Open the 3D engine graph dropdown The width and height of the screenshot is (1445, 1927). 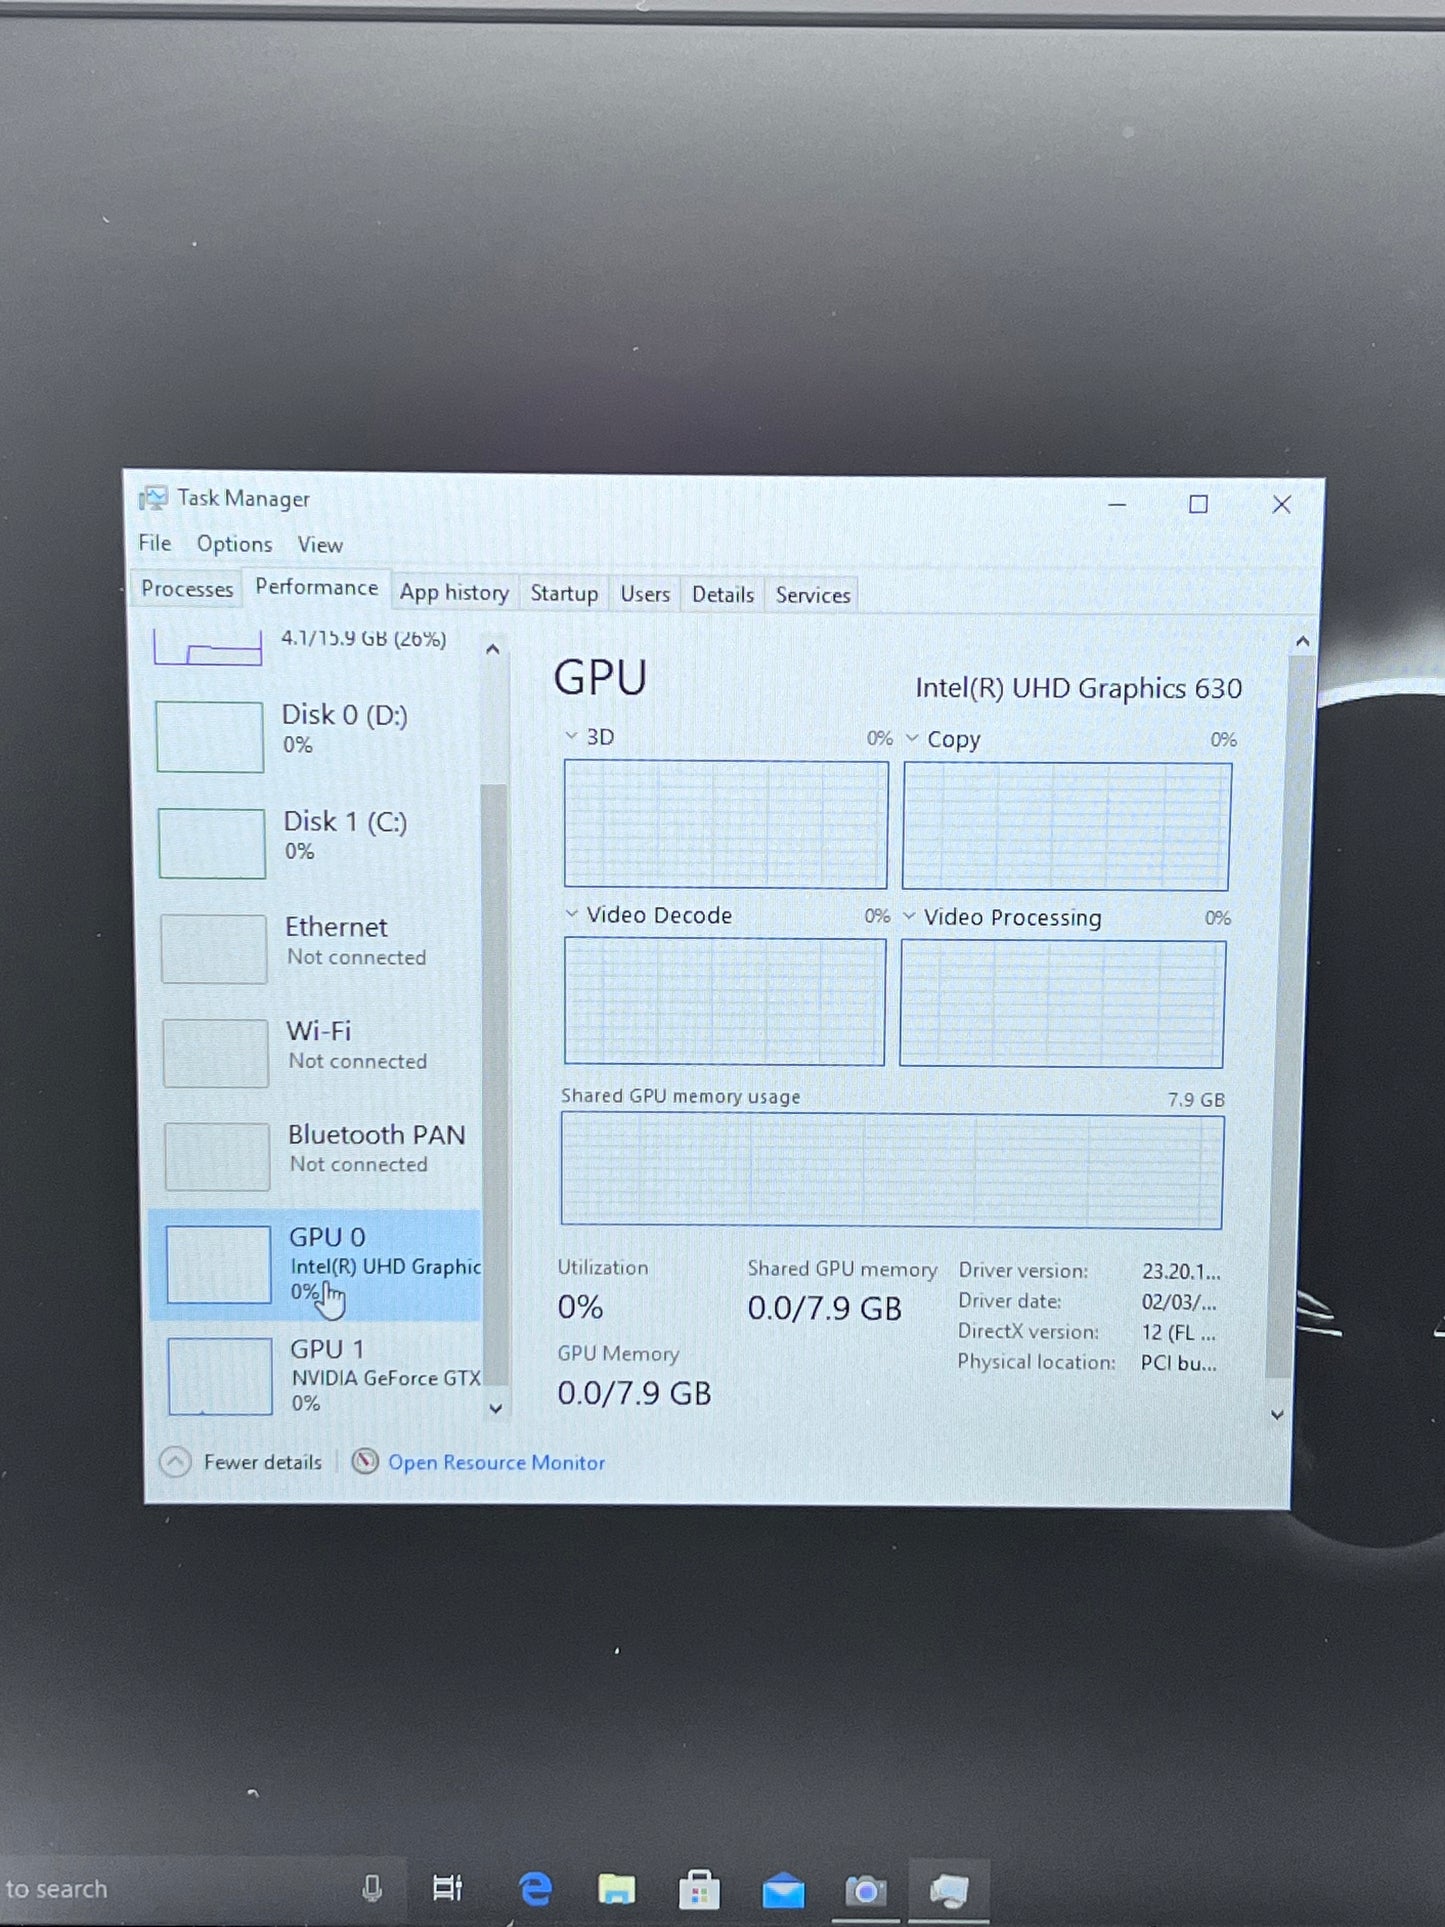(x=571, y=736)
